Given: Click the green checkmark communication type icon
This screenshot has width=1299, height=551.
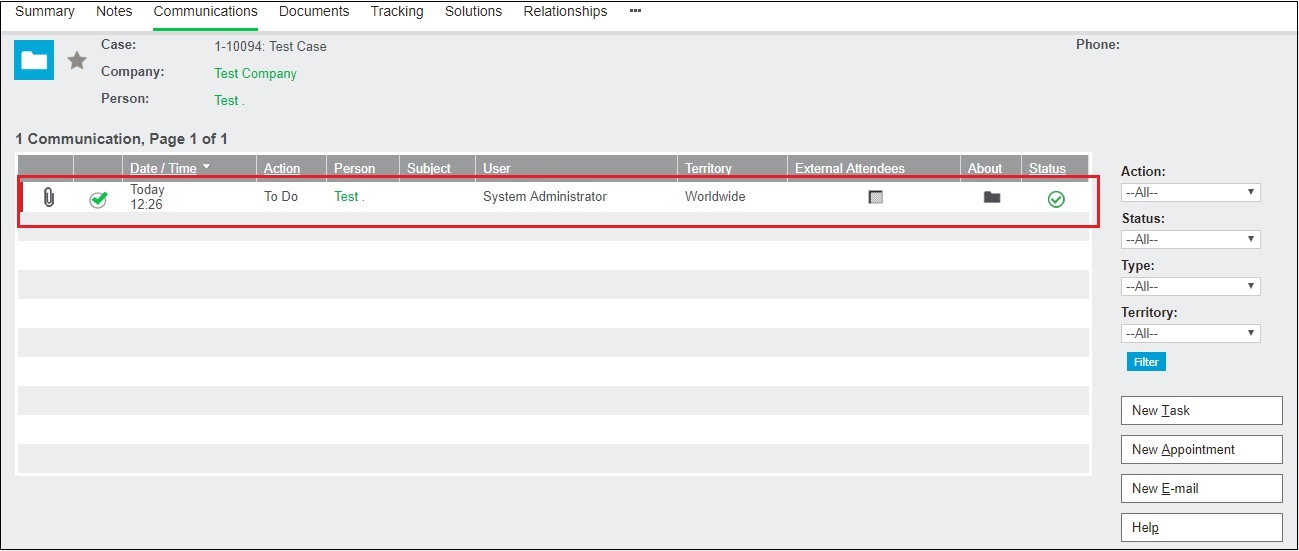Looking at the screenshot, I should (x=98, y=199).
